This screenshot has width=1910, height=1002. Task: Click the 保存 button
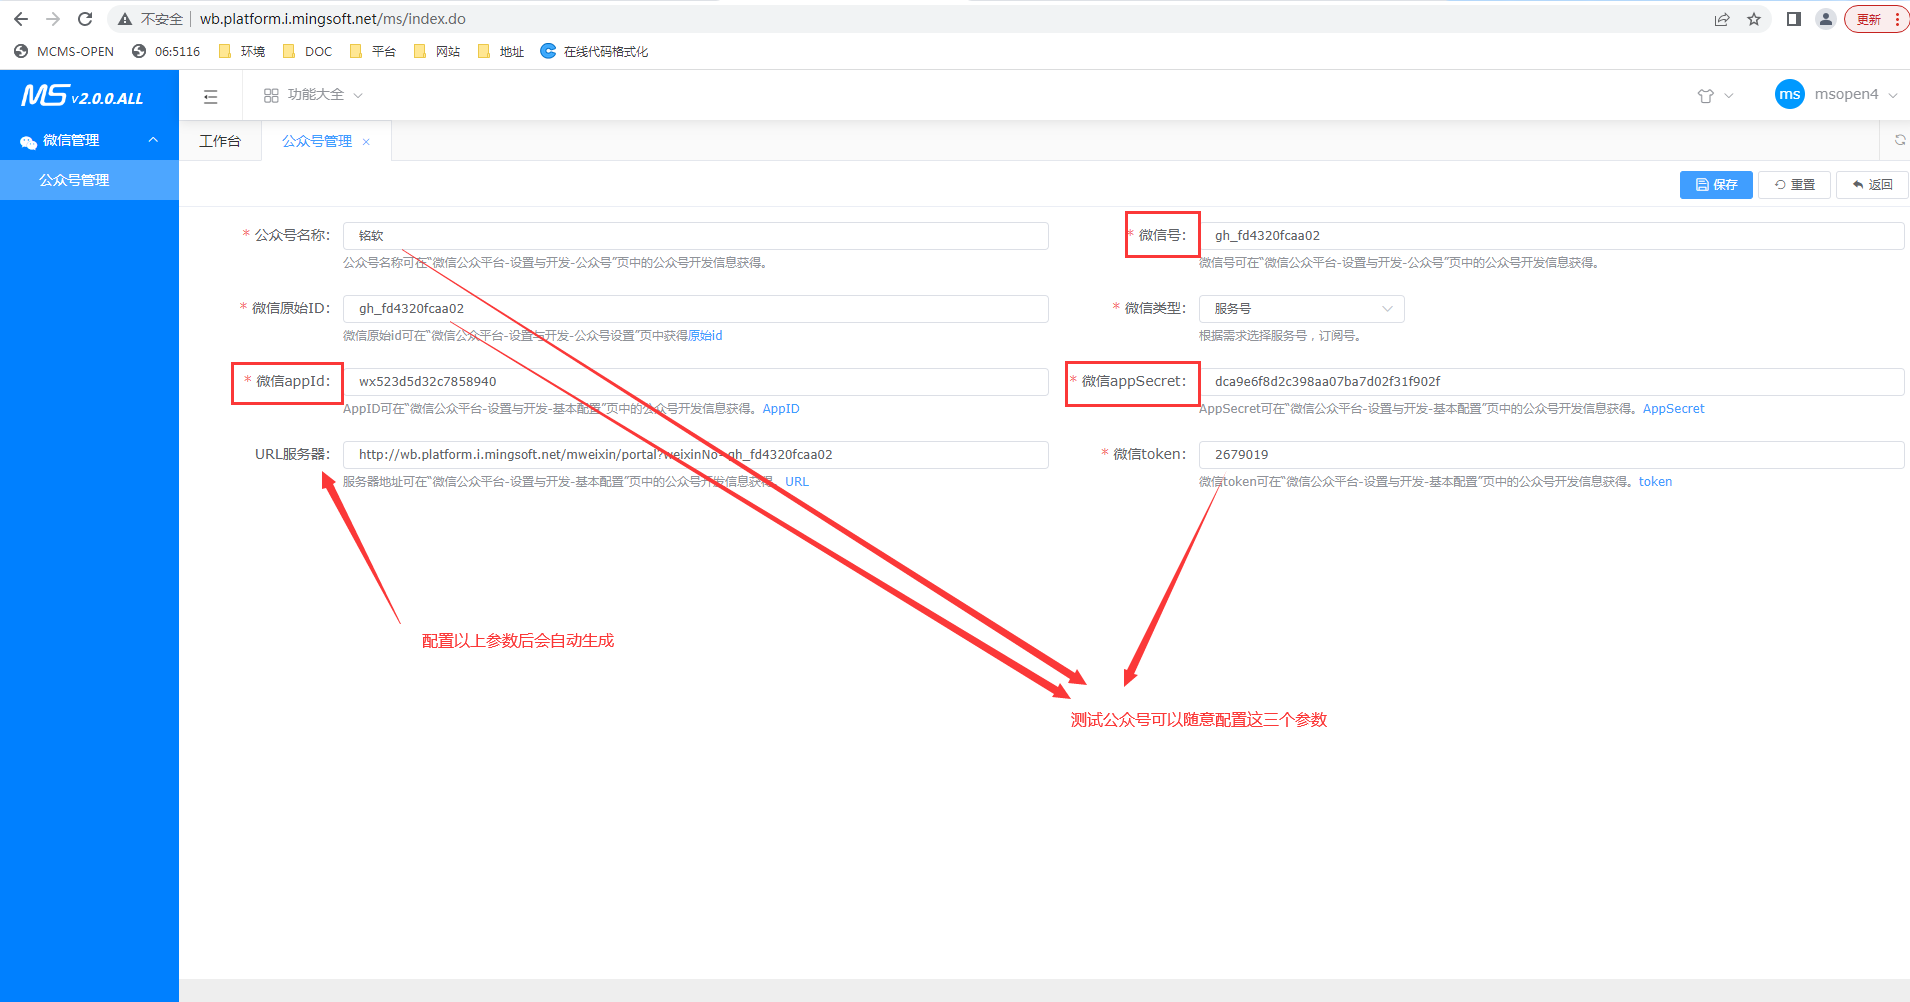[x=1715, y=185]
